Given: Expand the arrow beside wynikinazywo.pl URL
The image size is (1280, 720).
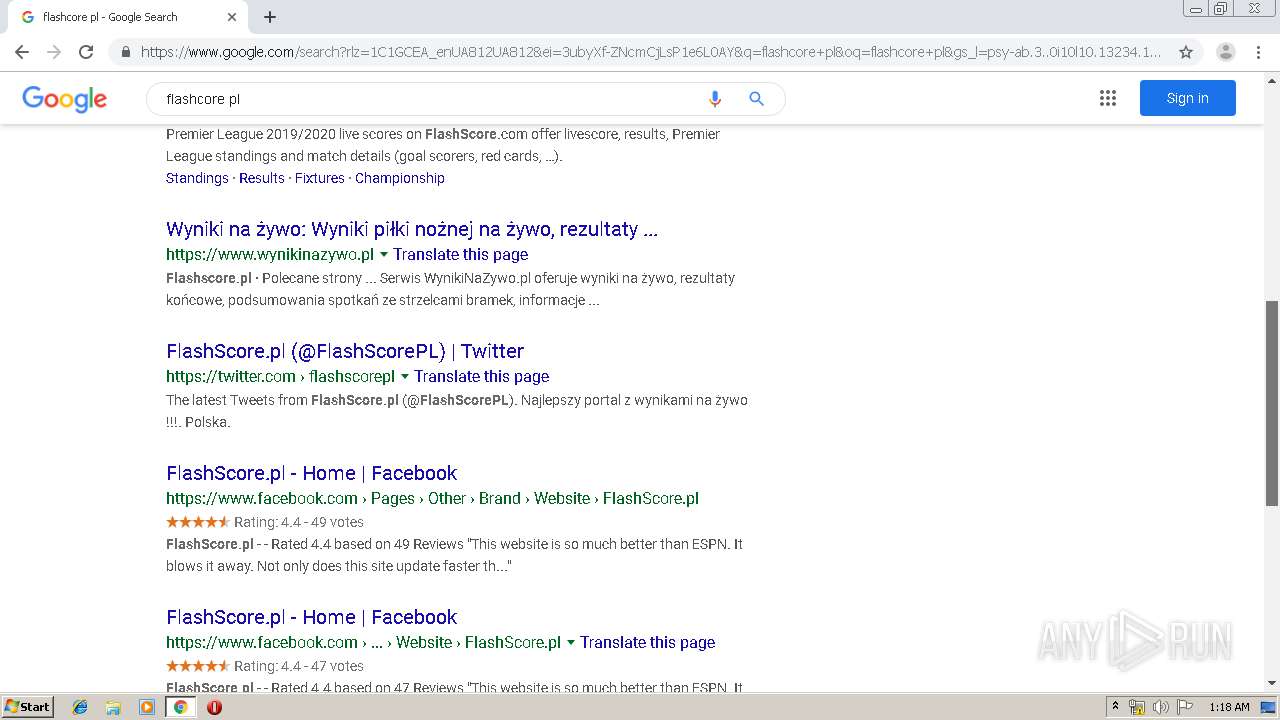Looking at the screenshot, I should 383,255.
